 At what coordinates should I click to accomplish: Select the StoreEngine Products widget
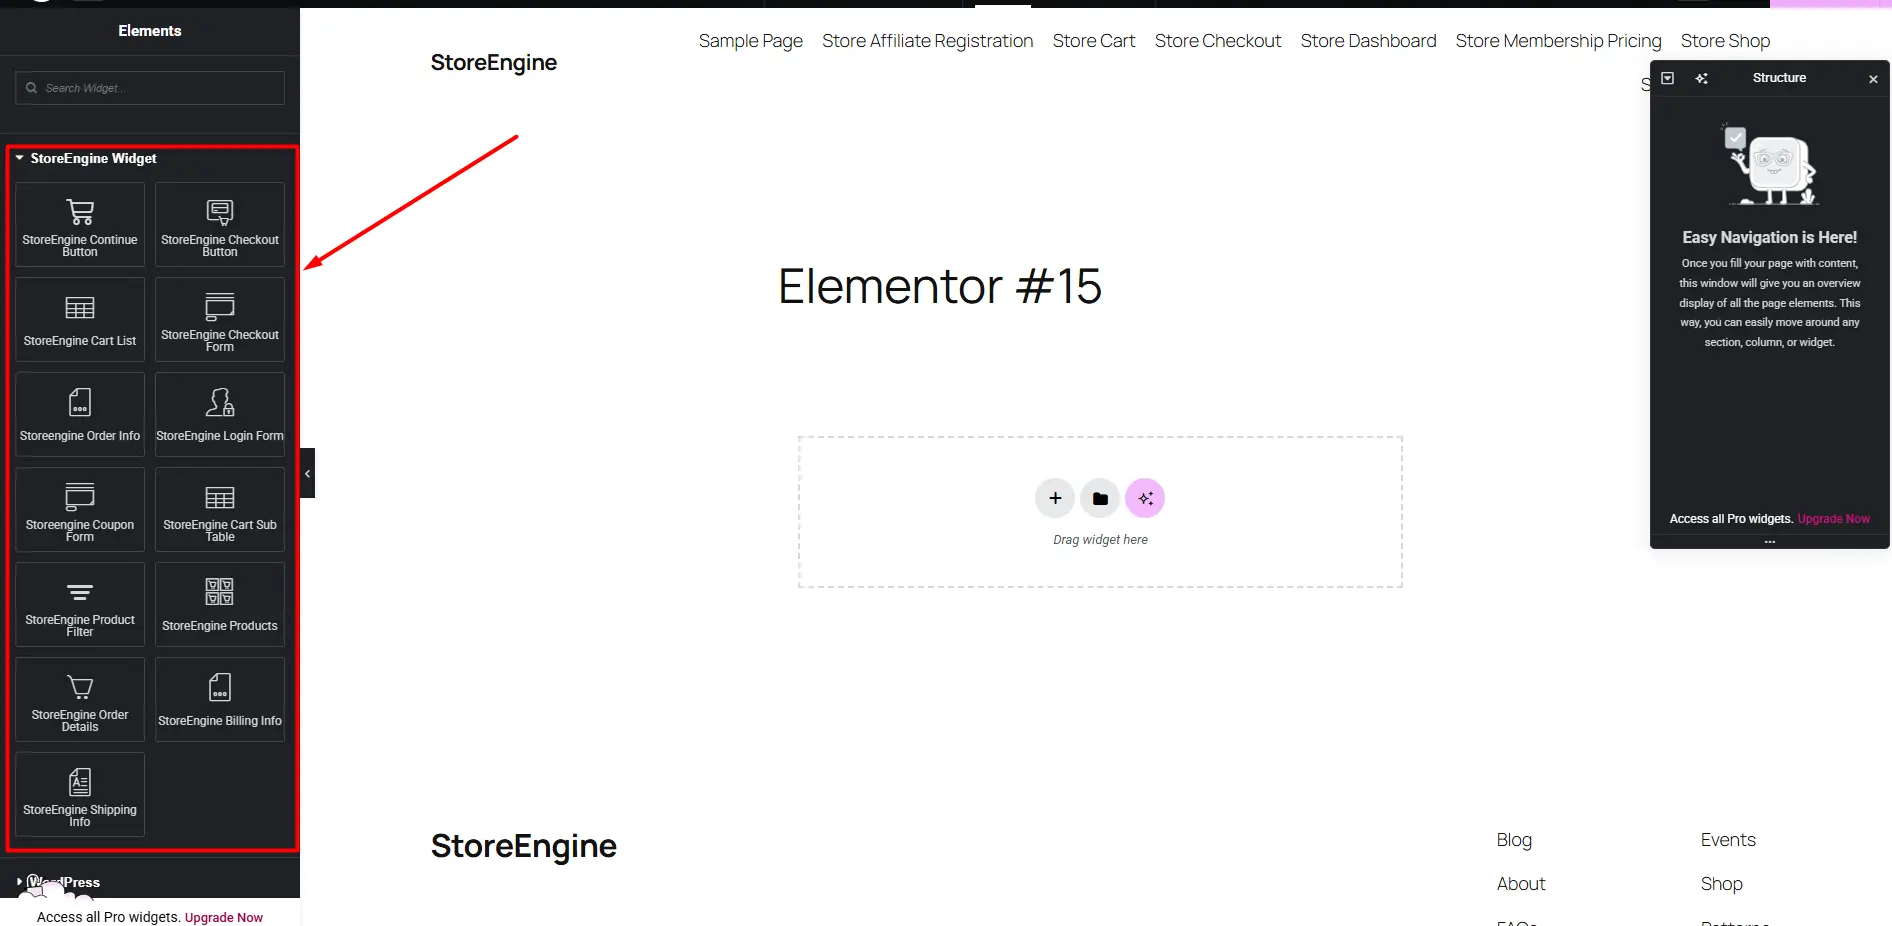point(219,604)
